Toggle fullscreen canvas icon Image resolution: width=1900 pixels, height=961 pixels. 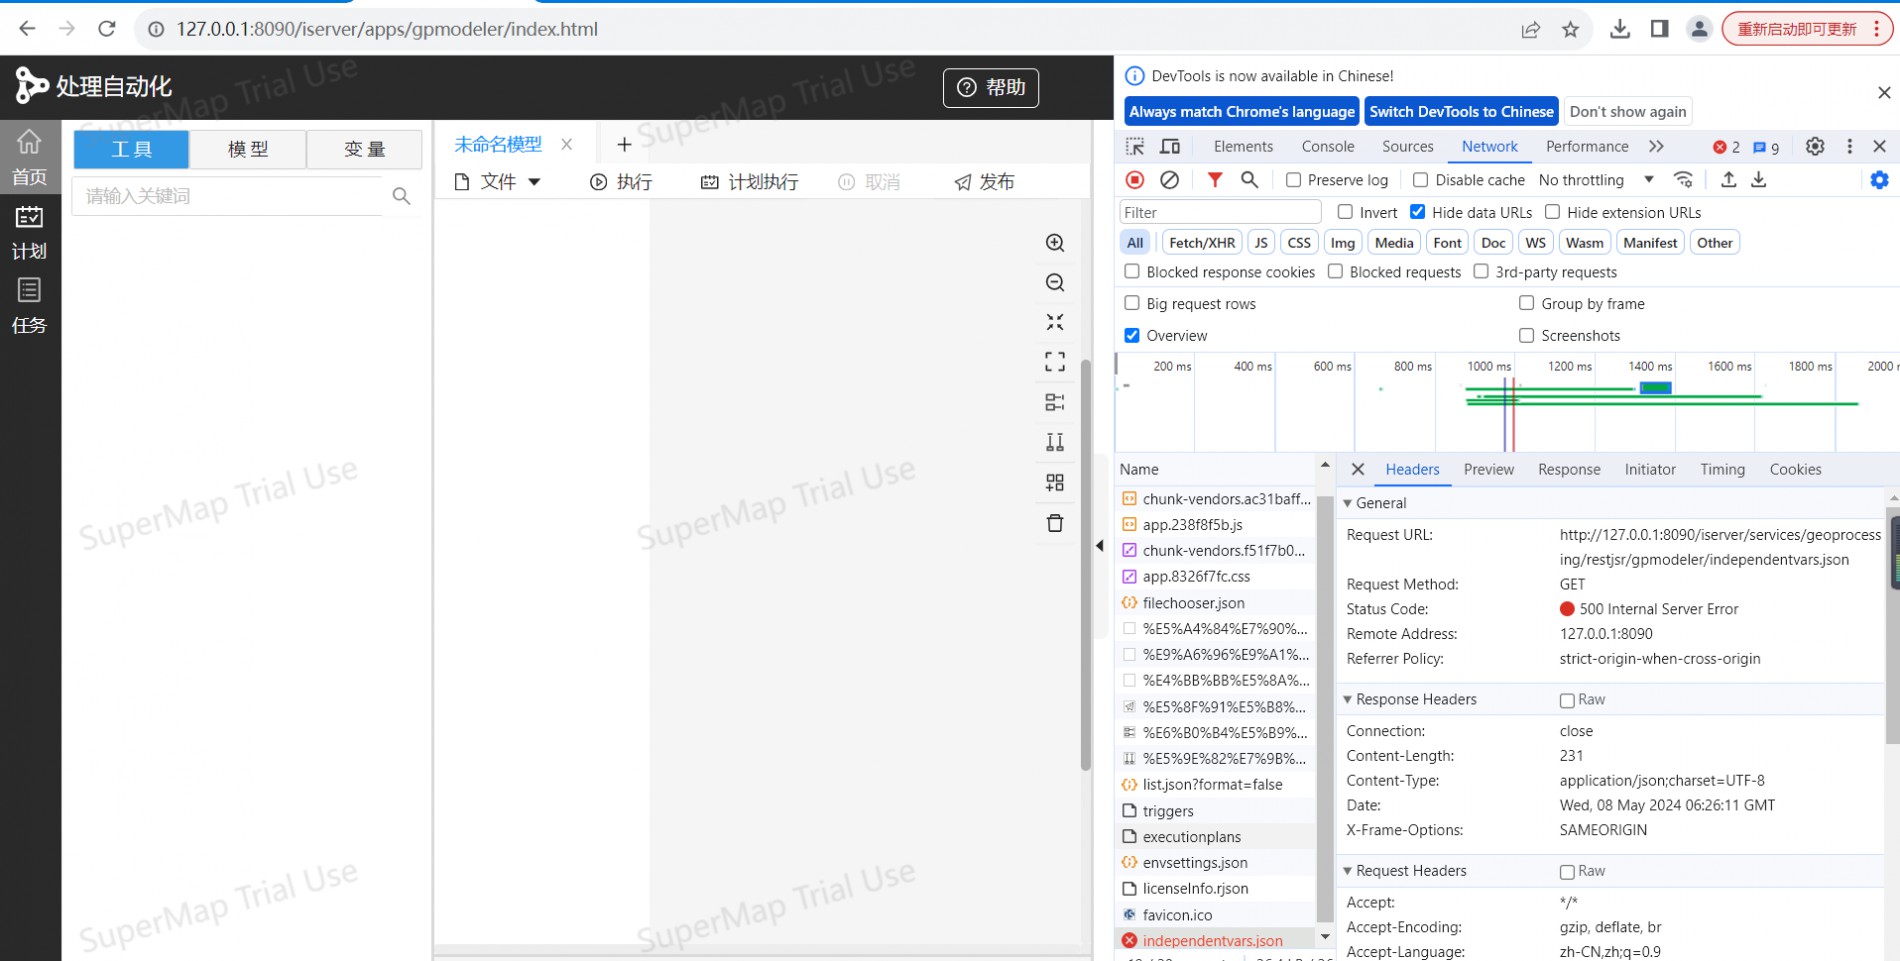(1054, 362)
